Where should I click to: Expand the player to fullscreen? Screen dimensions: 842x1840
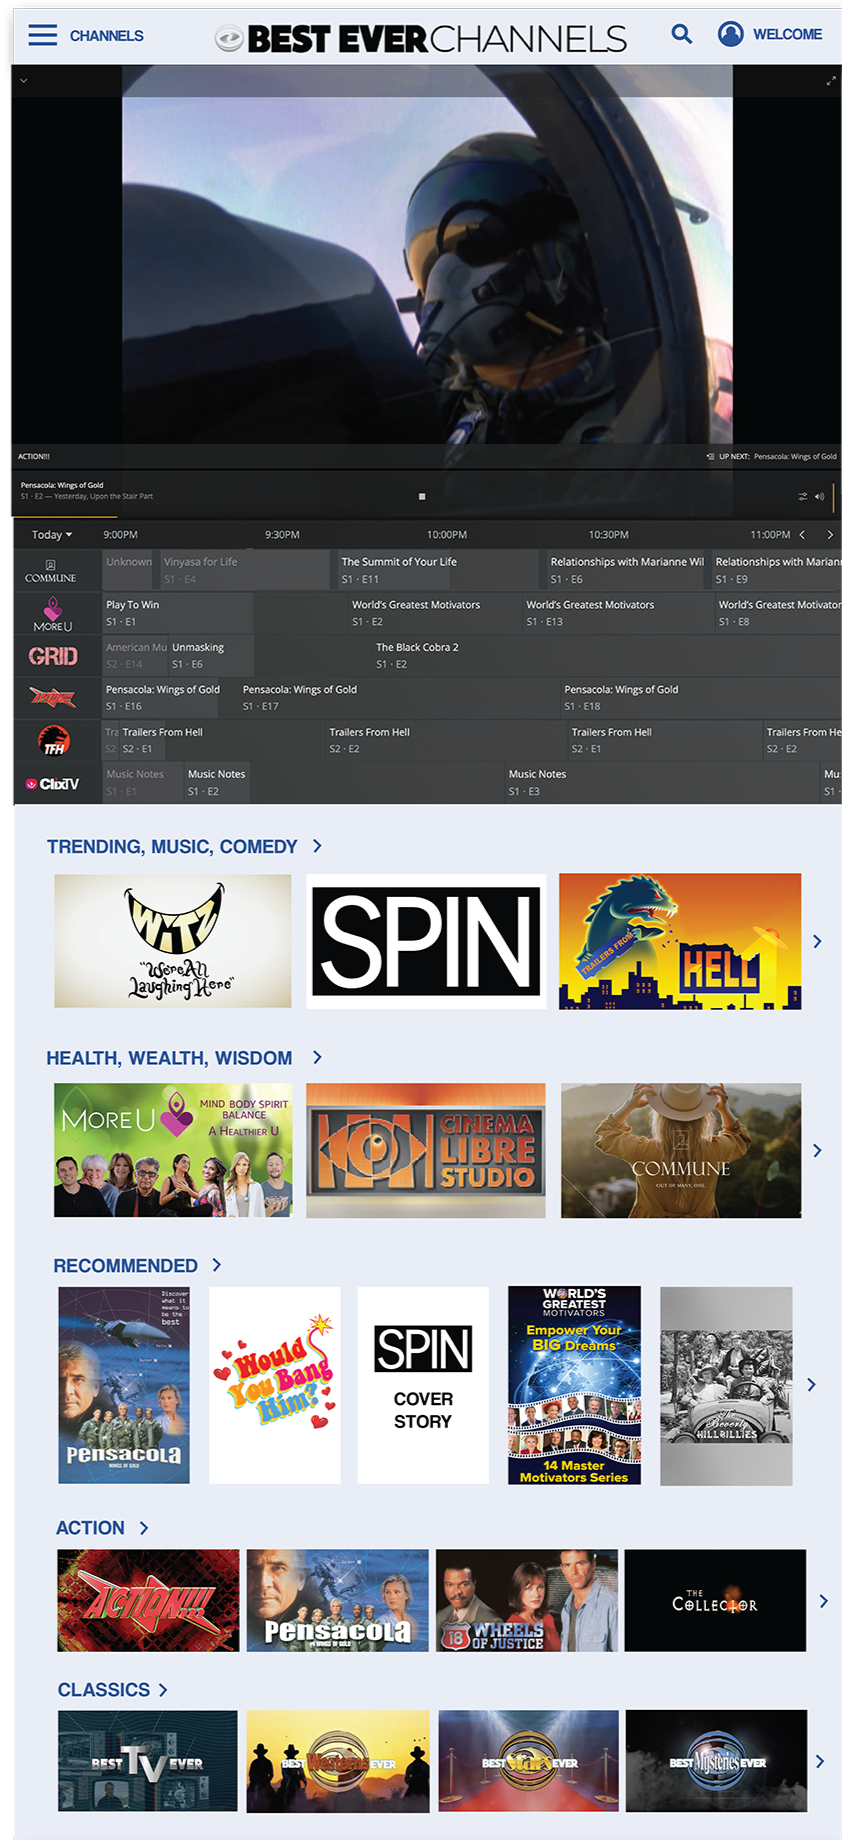coord(831,81)
